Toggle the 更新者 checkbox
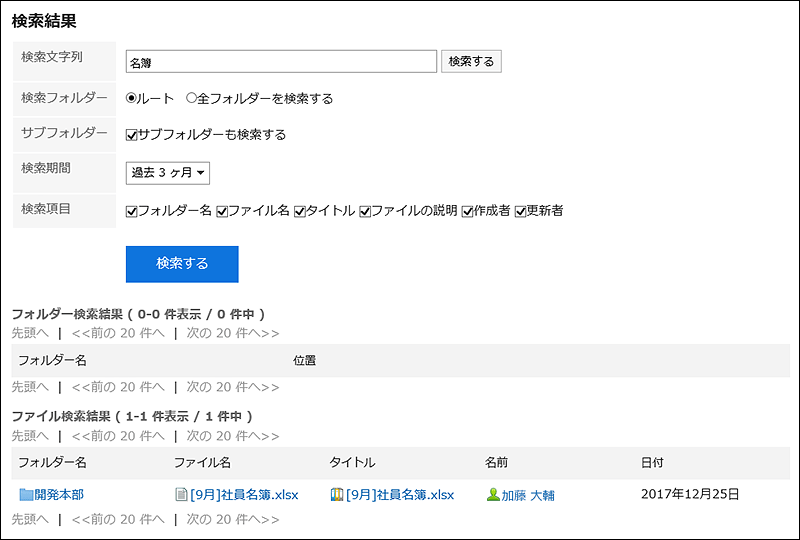The width and height of the screenshot is (800, 540). (x=520, y=211)
